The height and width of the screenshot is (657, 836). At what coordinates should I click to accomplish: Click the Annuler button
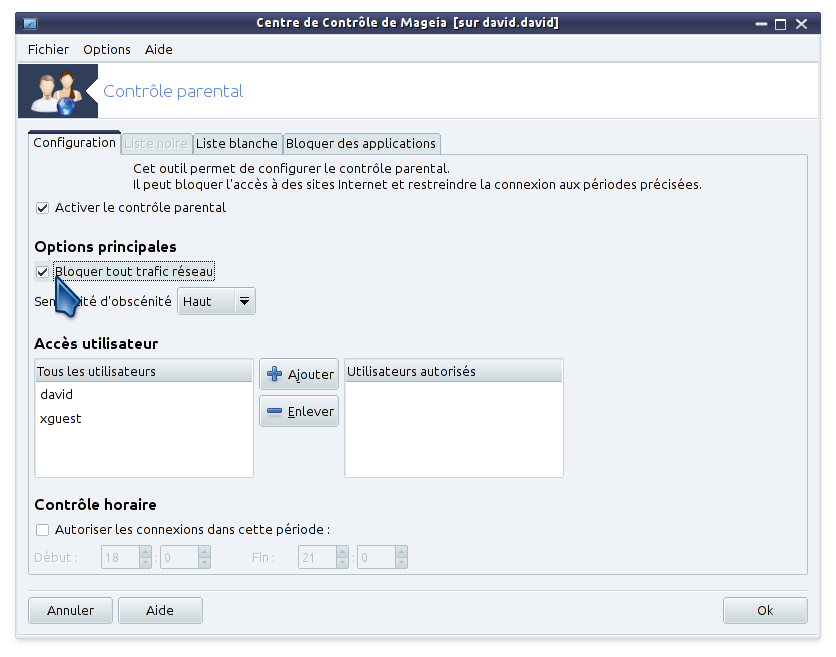click(70, 610)
